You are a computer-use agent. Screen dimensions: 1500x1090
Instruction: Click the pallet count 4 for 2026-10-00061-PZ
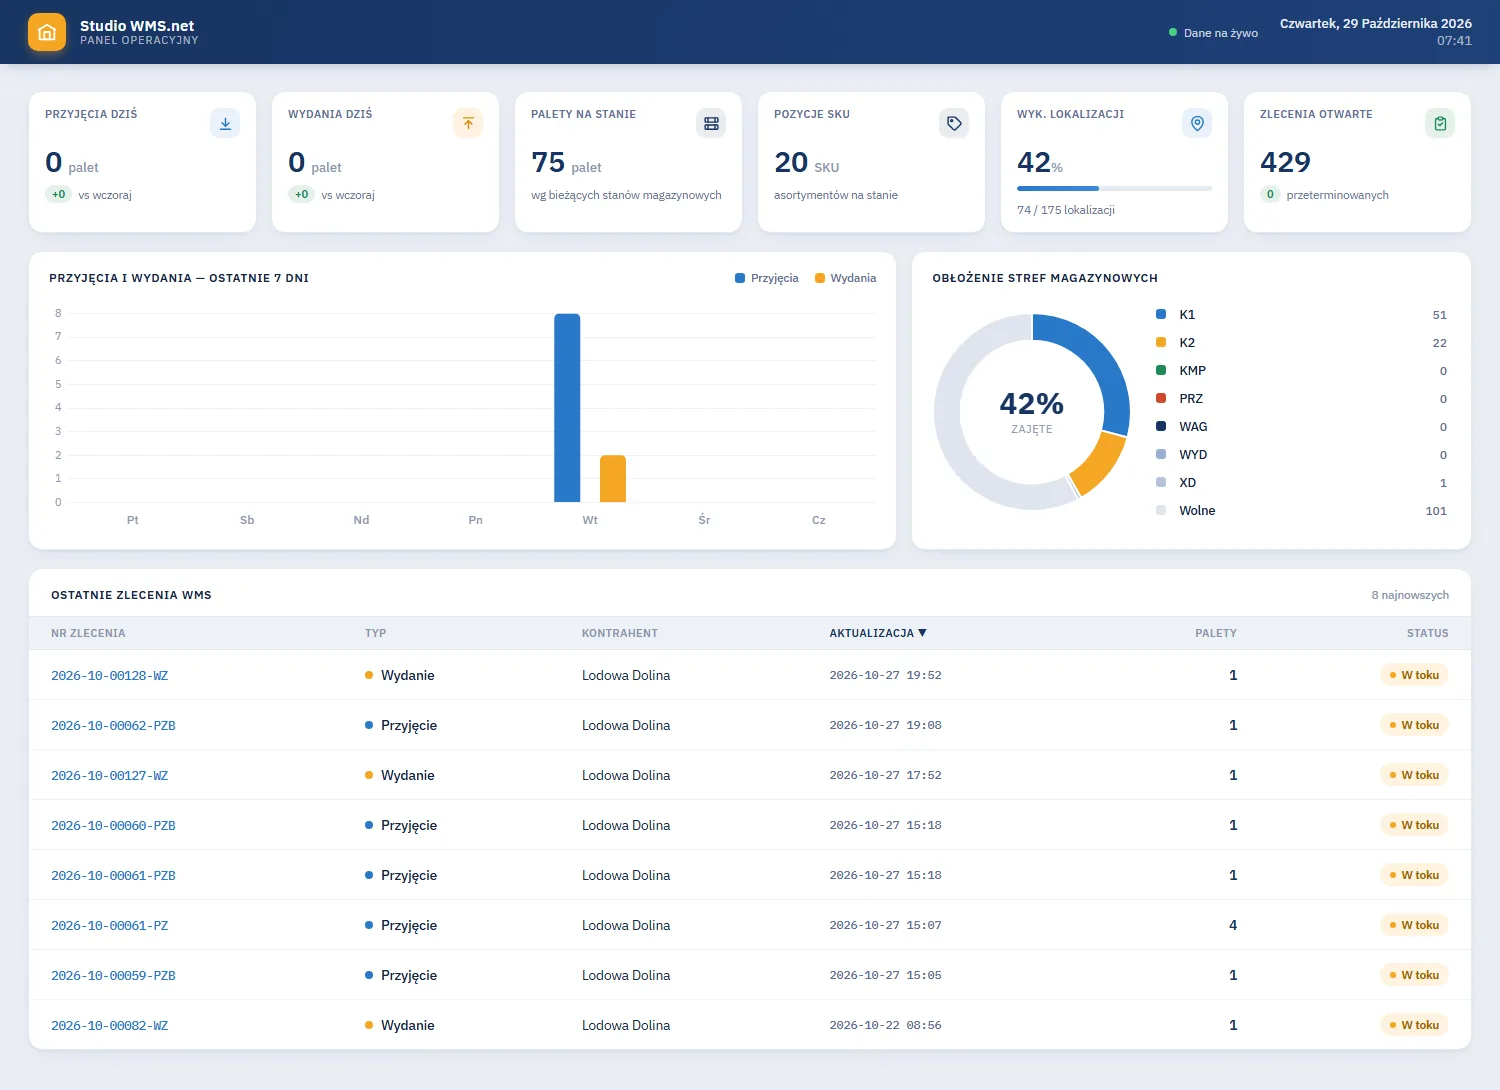click(1233, 925)
